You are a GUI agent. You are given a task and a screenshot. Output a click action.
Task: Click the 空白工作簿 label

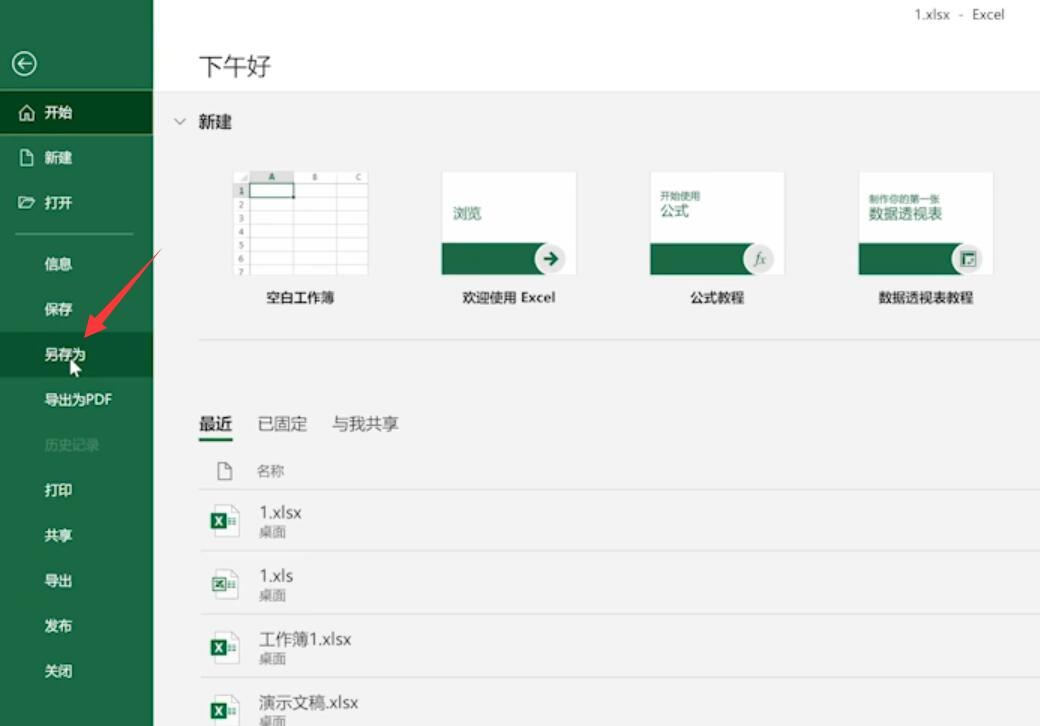pos(300,298)
